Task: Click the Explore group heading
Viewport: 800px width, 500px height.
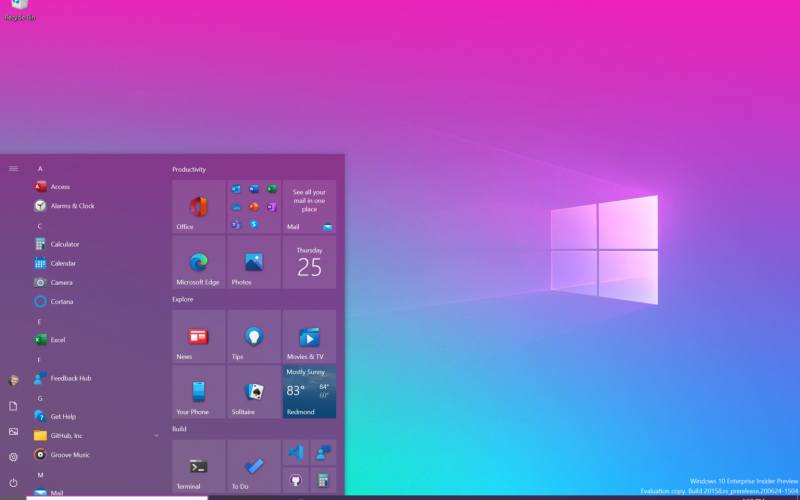Action: click(x=183, y=299)
